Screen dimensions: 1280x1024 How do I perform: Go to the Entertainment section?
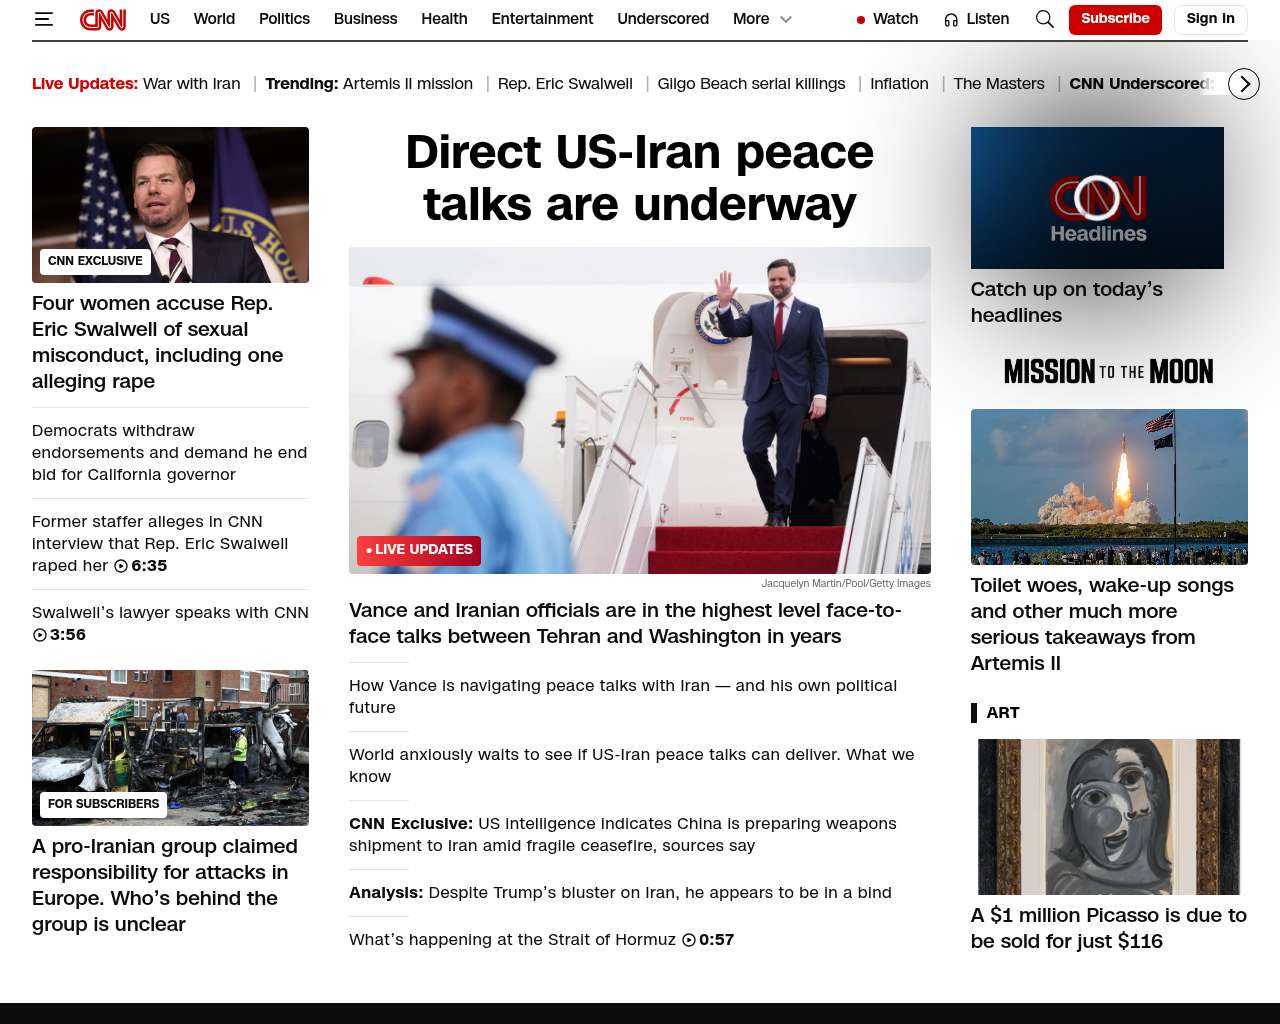coord(542,19)
